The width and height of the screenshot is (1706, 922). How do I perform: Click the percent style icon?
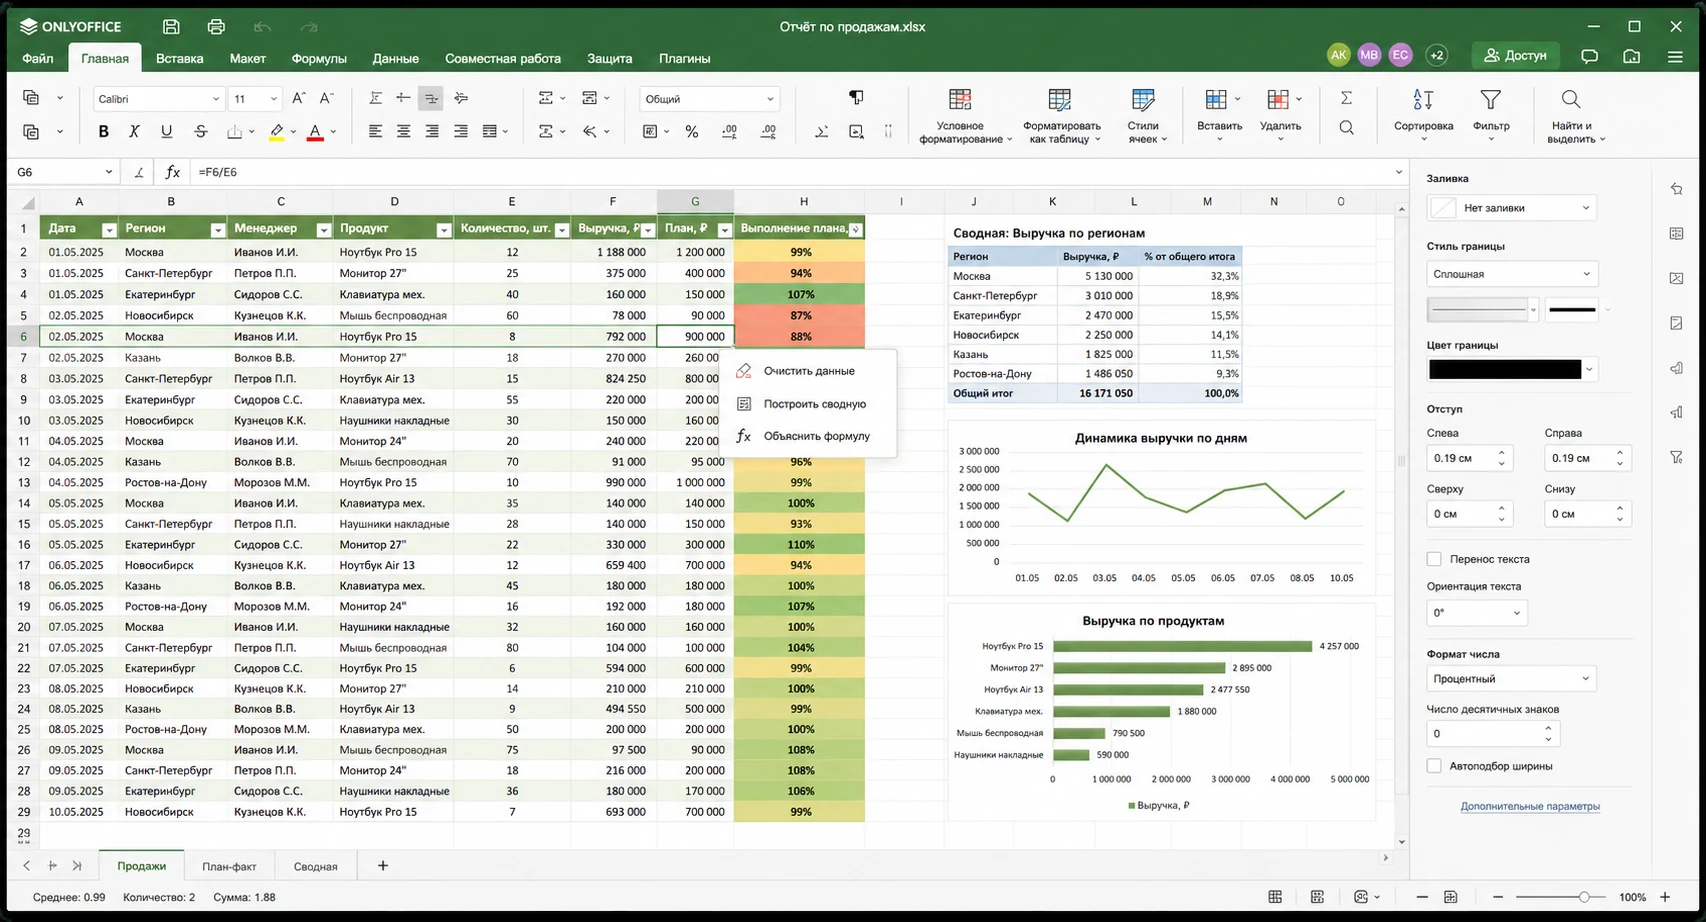(691, 131)
